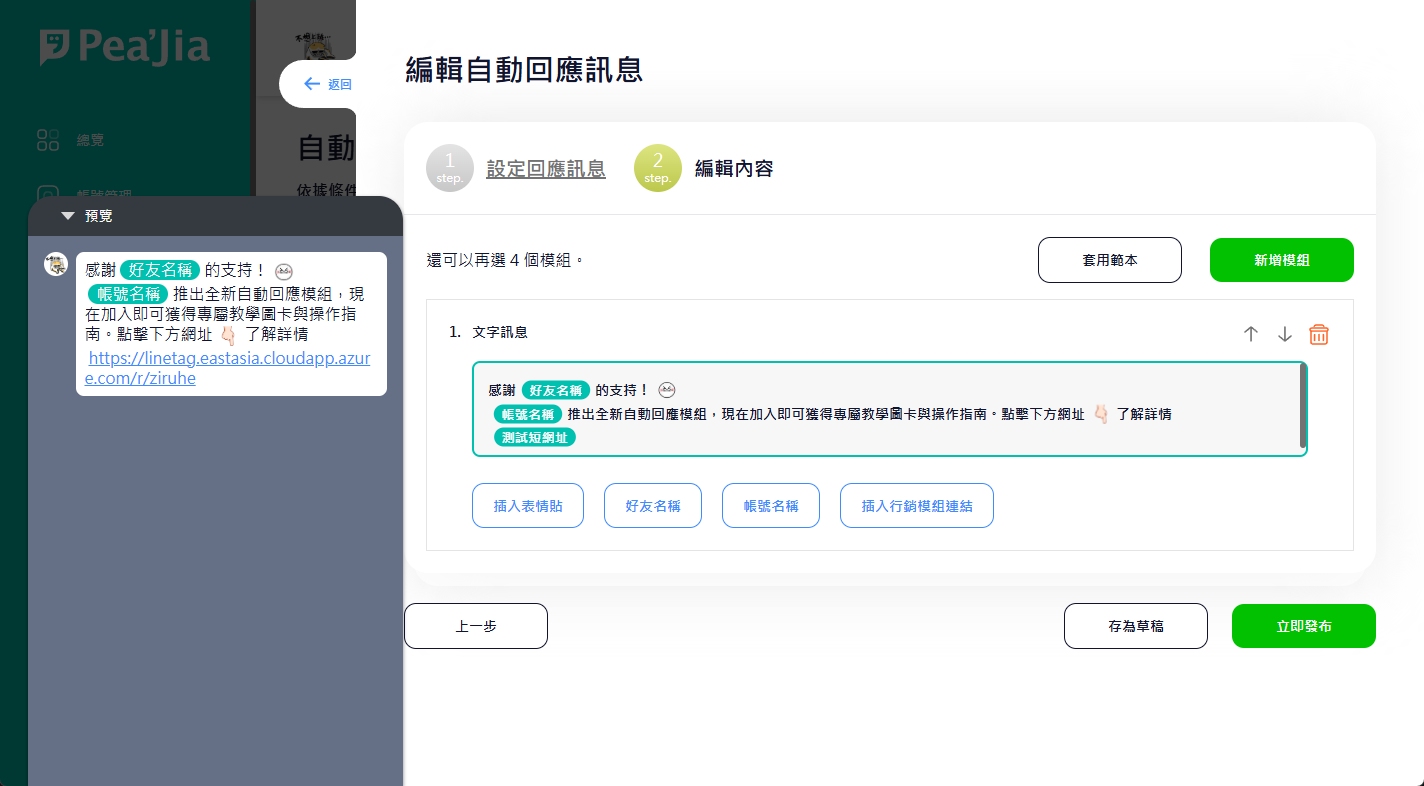
Task: Open the 插入行銷模組連結 link selector
Action: pos(916,506)
